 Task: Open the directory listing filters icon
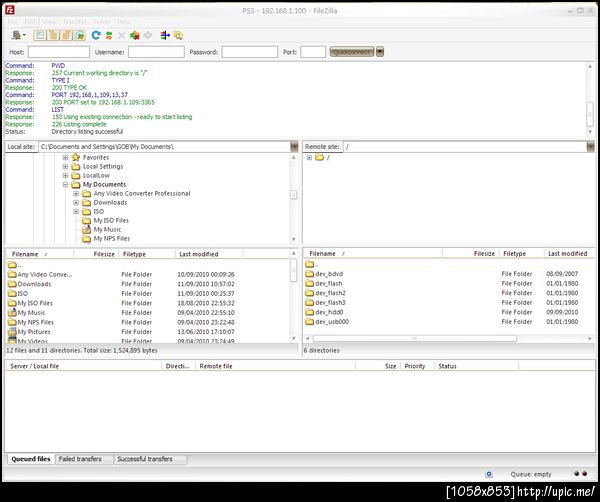click(x=165, y=35)
